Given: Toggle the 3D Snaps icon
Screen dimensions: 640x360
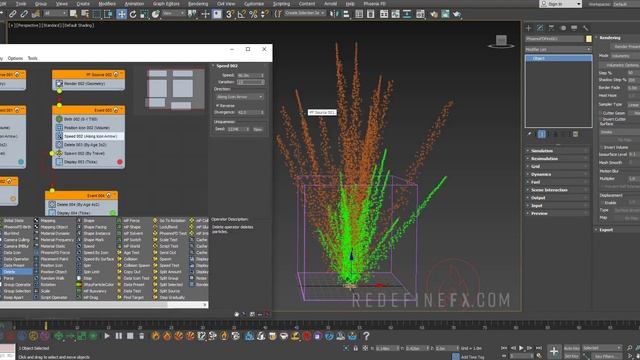Looking at the screenshot, I should (x=230, y=14).
